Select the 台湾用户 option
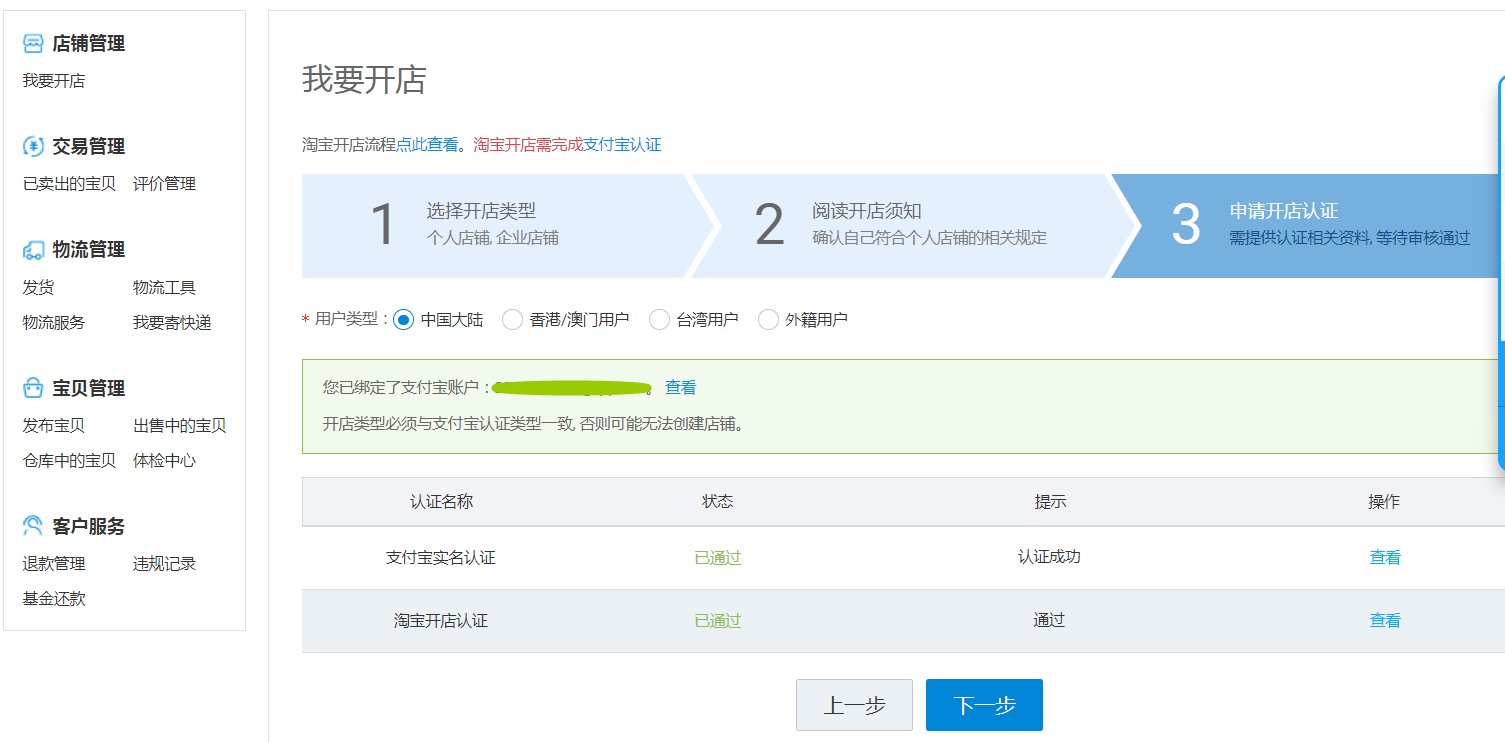 click(659, 318)
